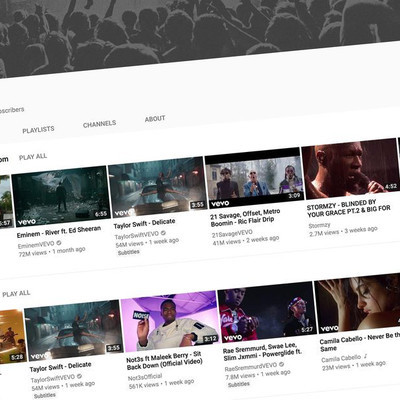Click title 'Camila Cabello - Never Be the Same'
Screen dimensions: 400x400
(360, 340)
